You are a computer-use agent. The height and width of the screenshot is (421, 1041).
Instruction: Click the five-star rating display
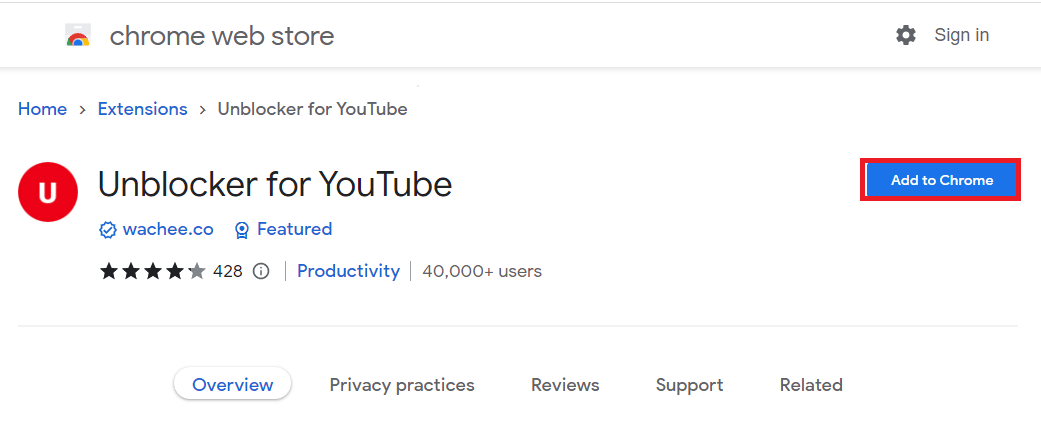153,271
